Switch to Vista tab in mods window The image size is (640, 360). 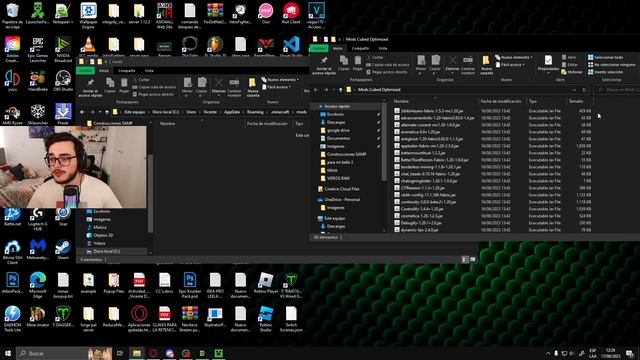(x=149, y=71)
